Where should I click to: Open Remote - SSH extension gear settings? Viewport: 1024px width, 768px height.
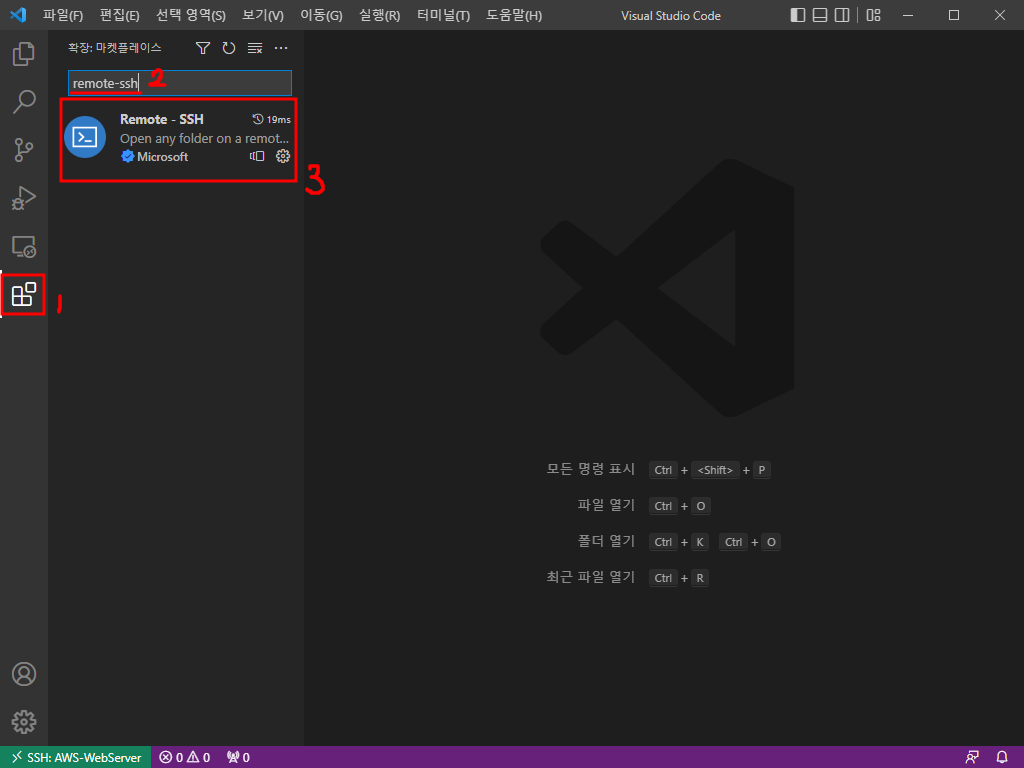(x=283, y=156)
